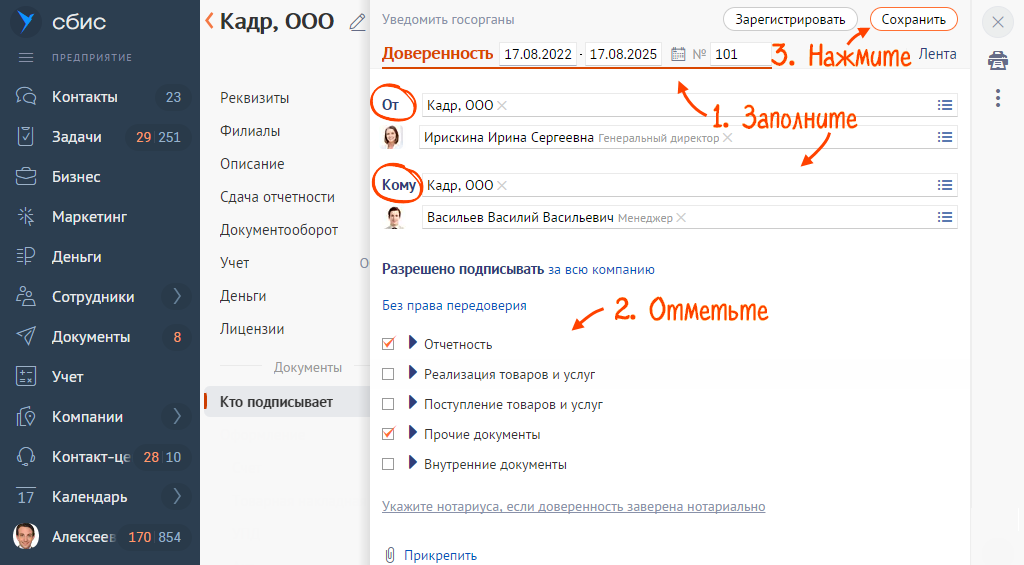Viewport: 1024px width, 565px height.
Task: Open the calendar date picker icon
Action: coord(679,54)
